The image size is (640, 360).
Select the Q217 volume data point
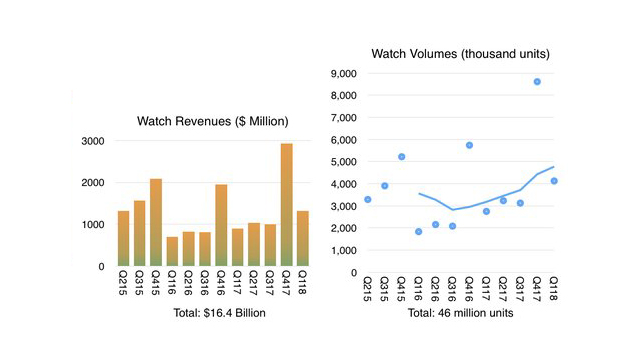(x=503, y=201)
